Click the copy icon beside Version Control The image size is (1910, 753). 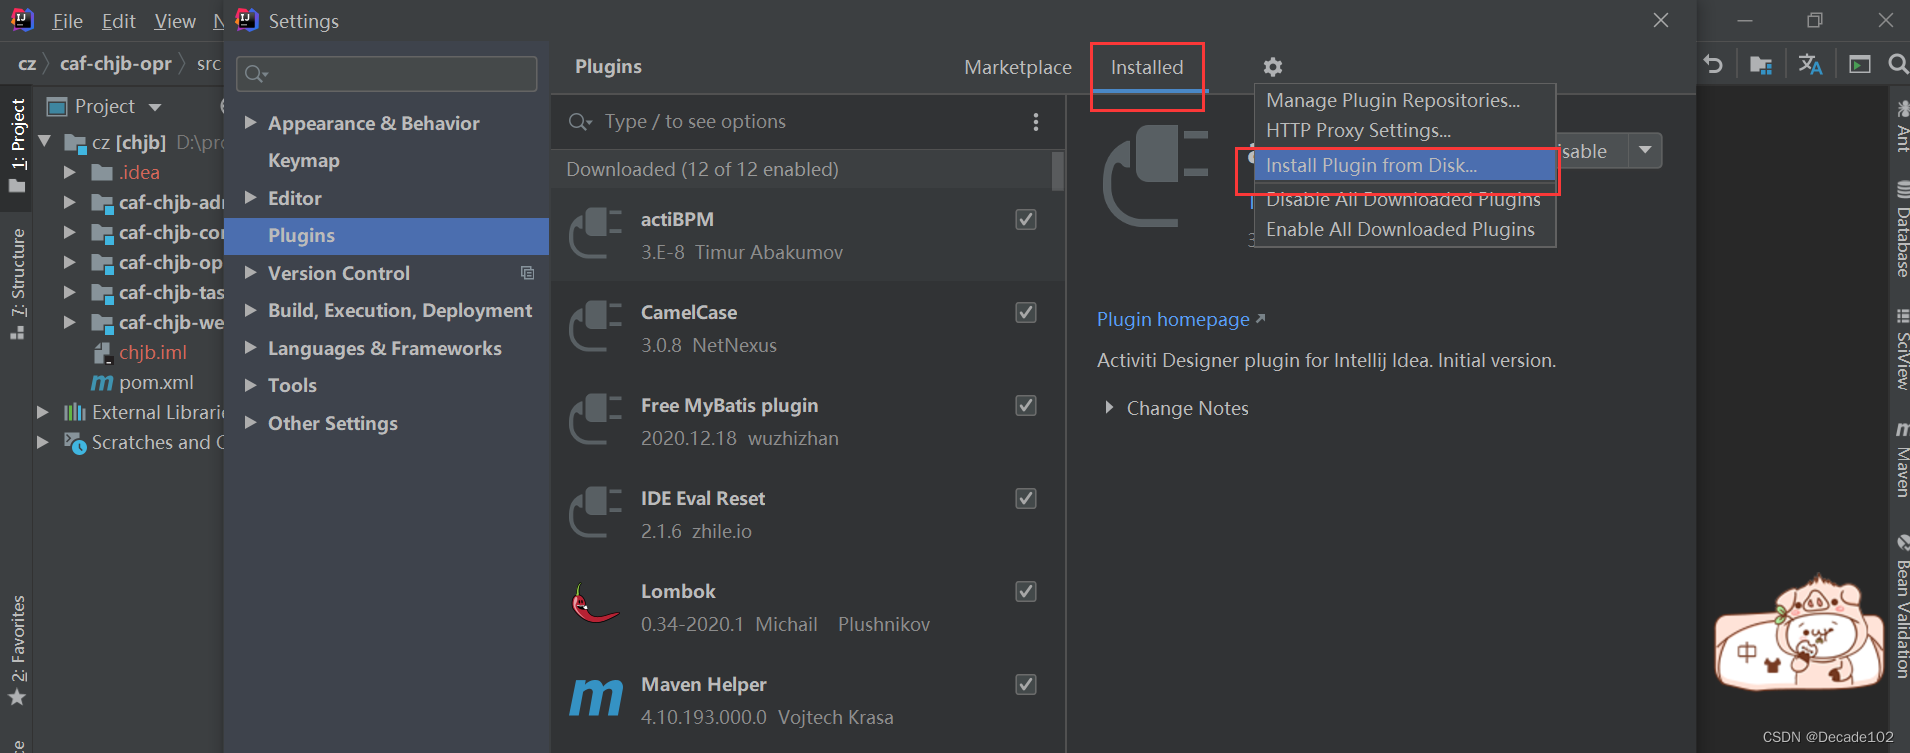[x=527, y=273]
